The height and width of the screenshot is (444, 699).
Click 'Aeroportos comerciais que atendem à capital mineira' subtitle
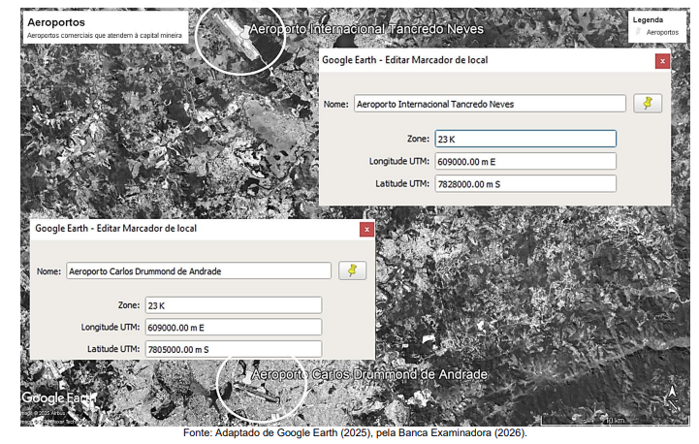104,35
